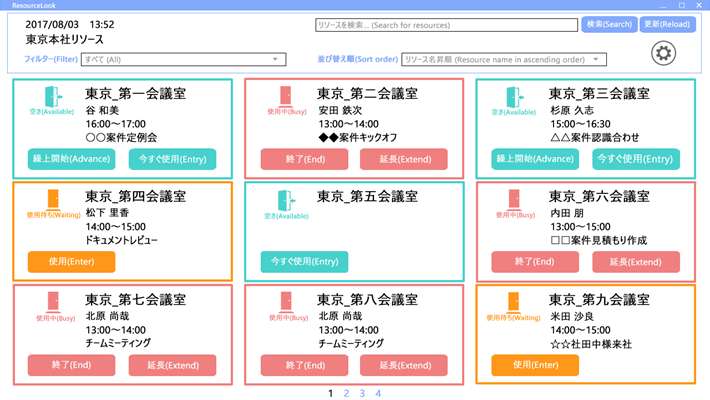This screenshot has width=710, height=400.
Task: Click the Available door icon for 東京_第五会議室
Action: pos(283,198)
